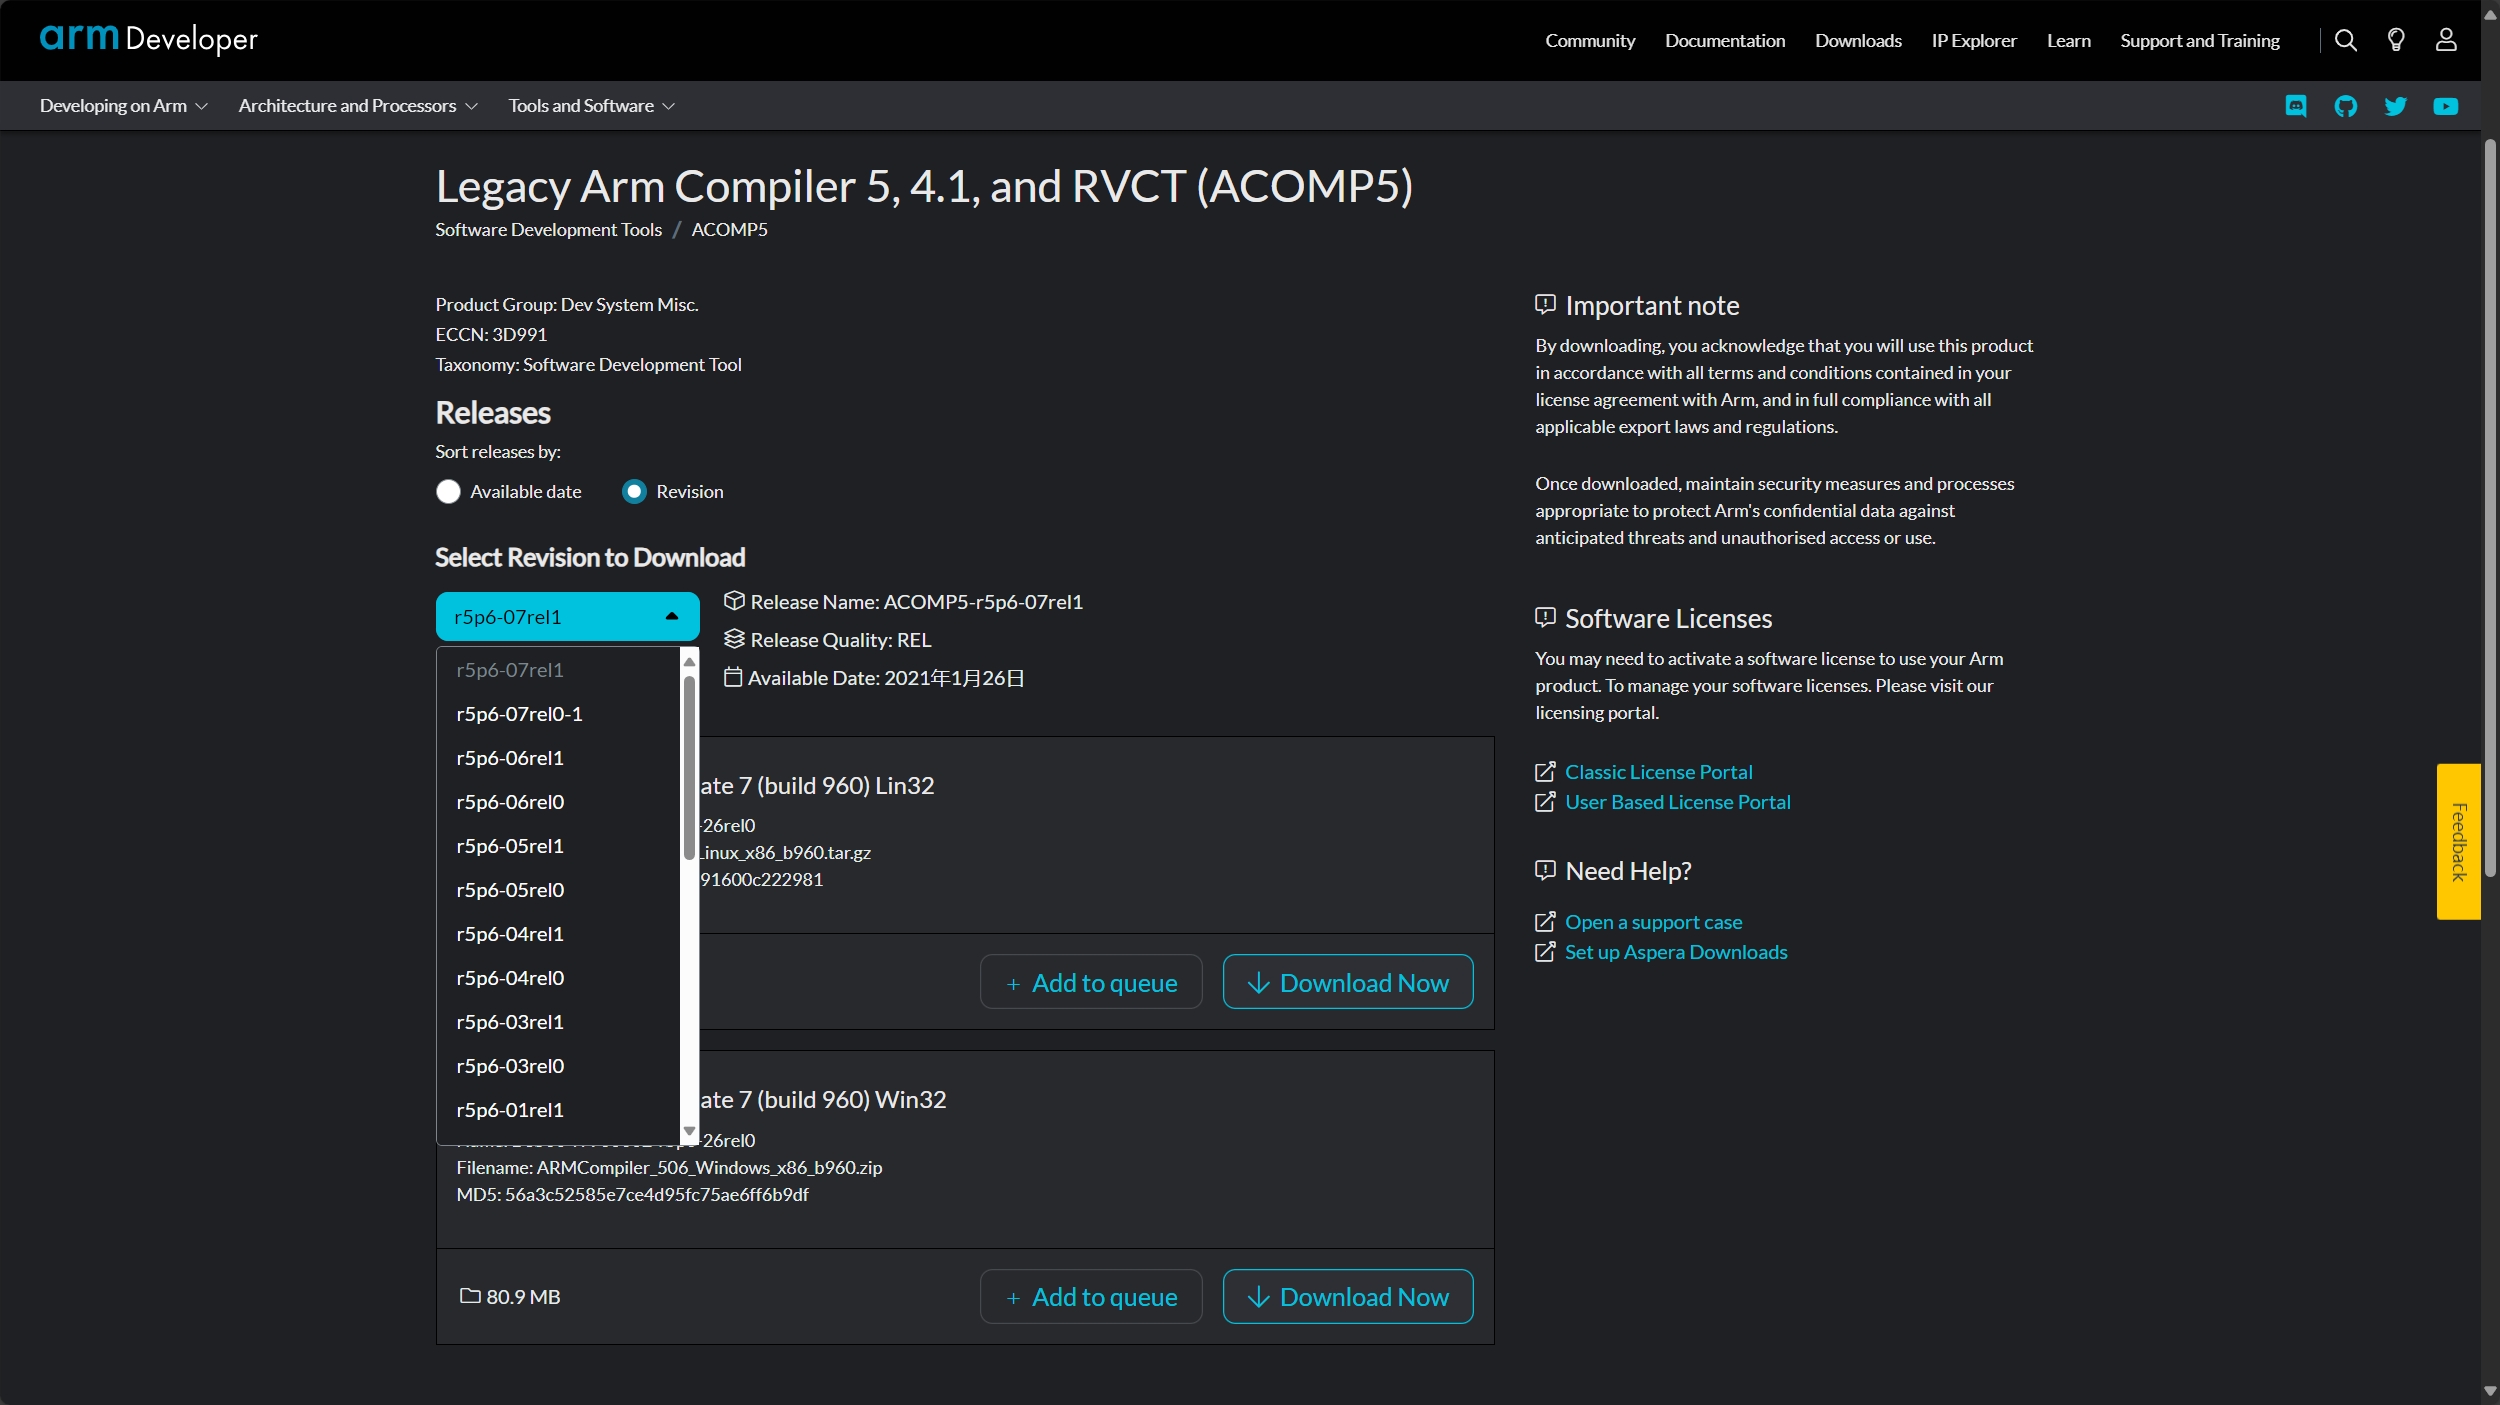The image size is (2500, 1405).
Task: Click Download Now for Win32 build
Action: 1347,1296
